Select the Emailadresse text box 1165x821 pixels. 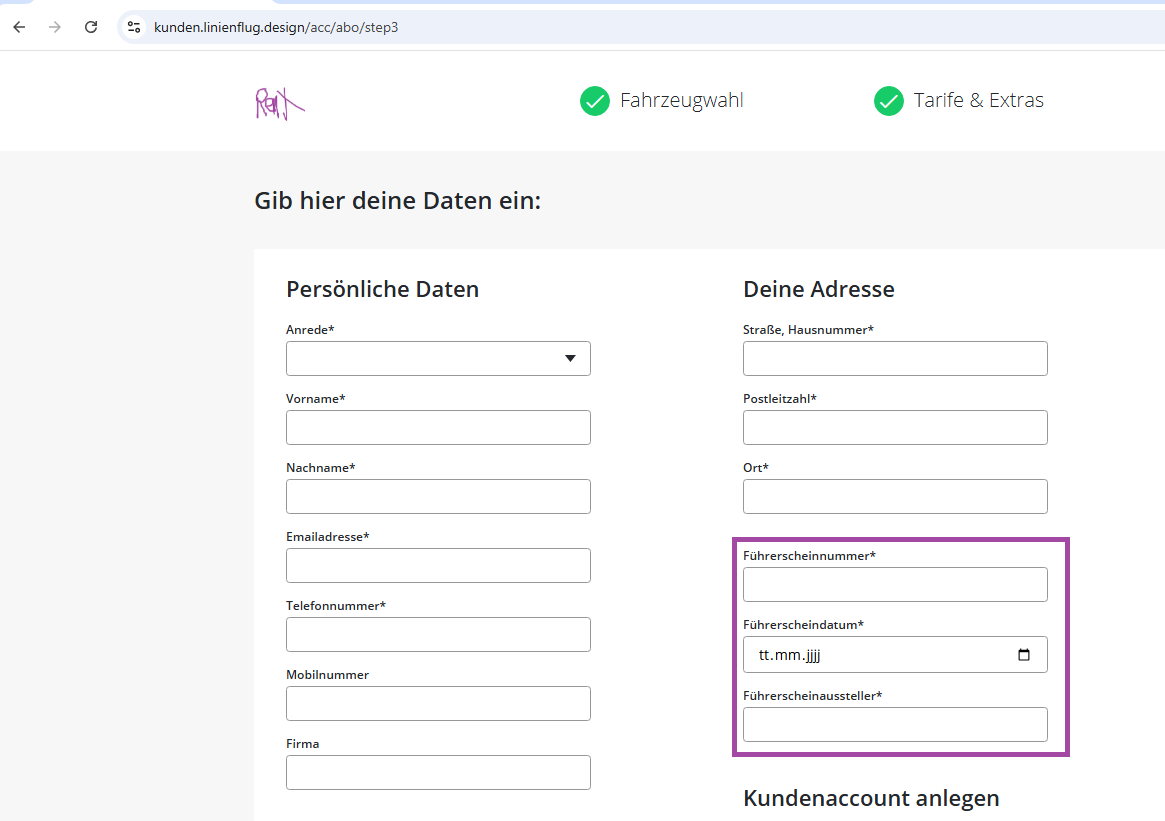pos(438,565)
